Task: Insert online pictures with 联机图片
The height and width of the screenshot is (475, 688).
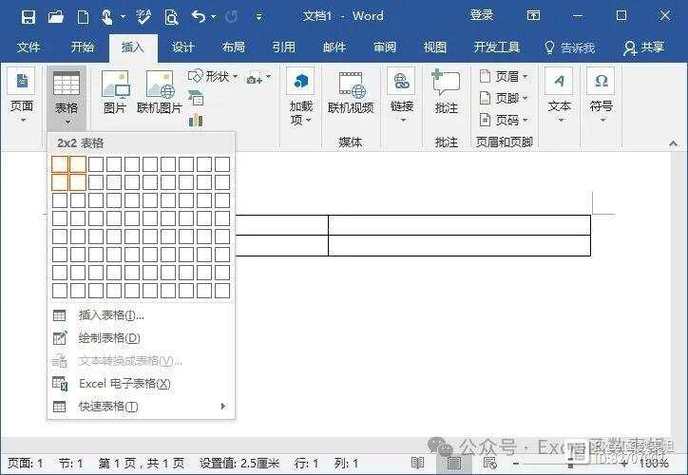Action: pyautogui.click(x=159, y=92)
